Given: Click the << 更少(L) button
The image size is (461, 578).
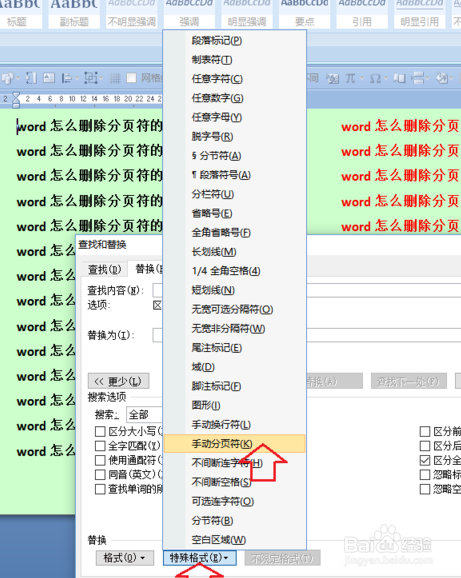Looking at the screenshot, I should pyautogui.click(x=119, y=381).
